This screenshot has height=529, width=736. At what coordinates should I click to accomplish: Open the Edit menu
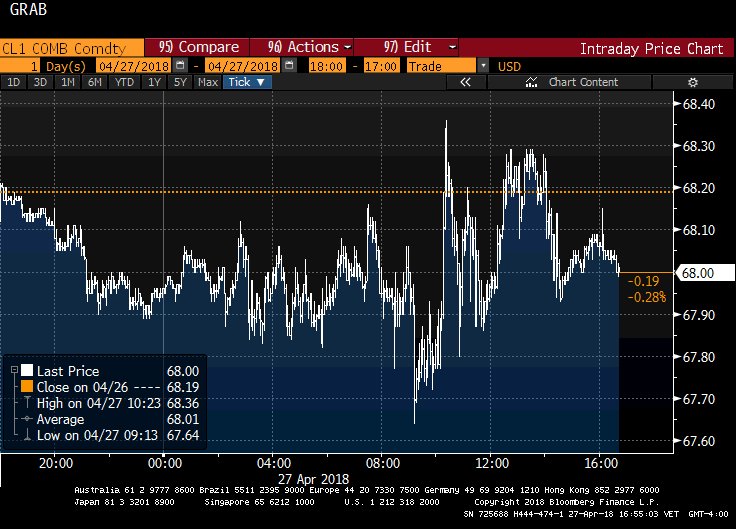420,47
